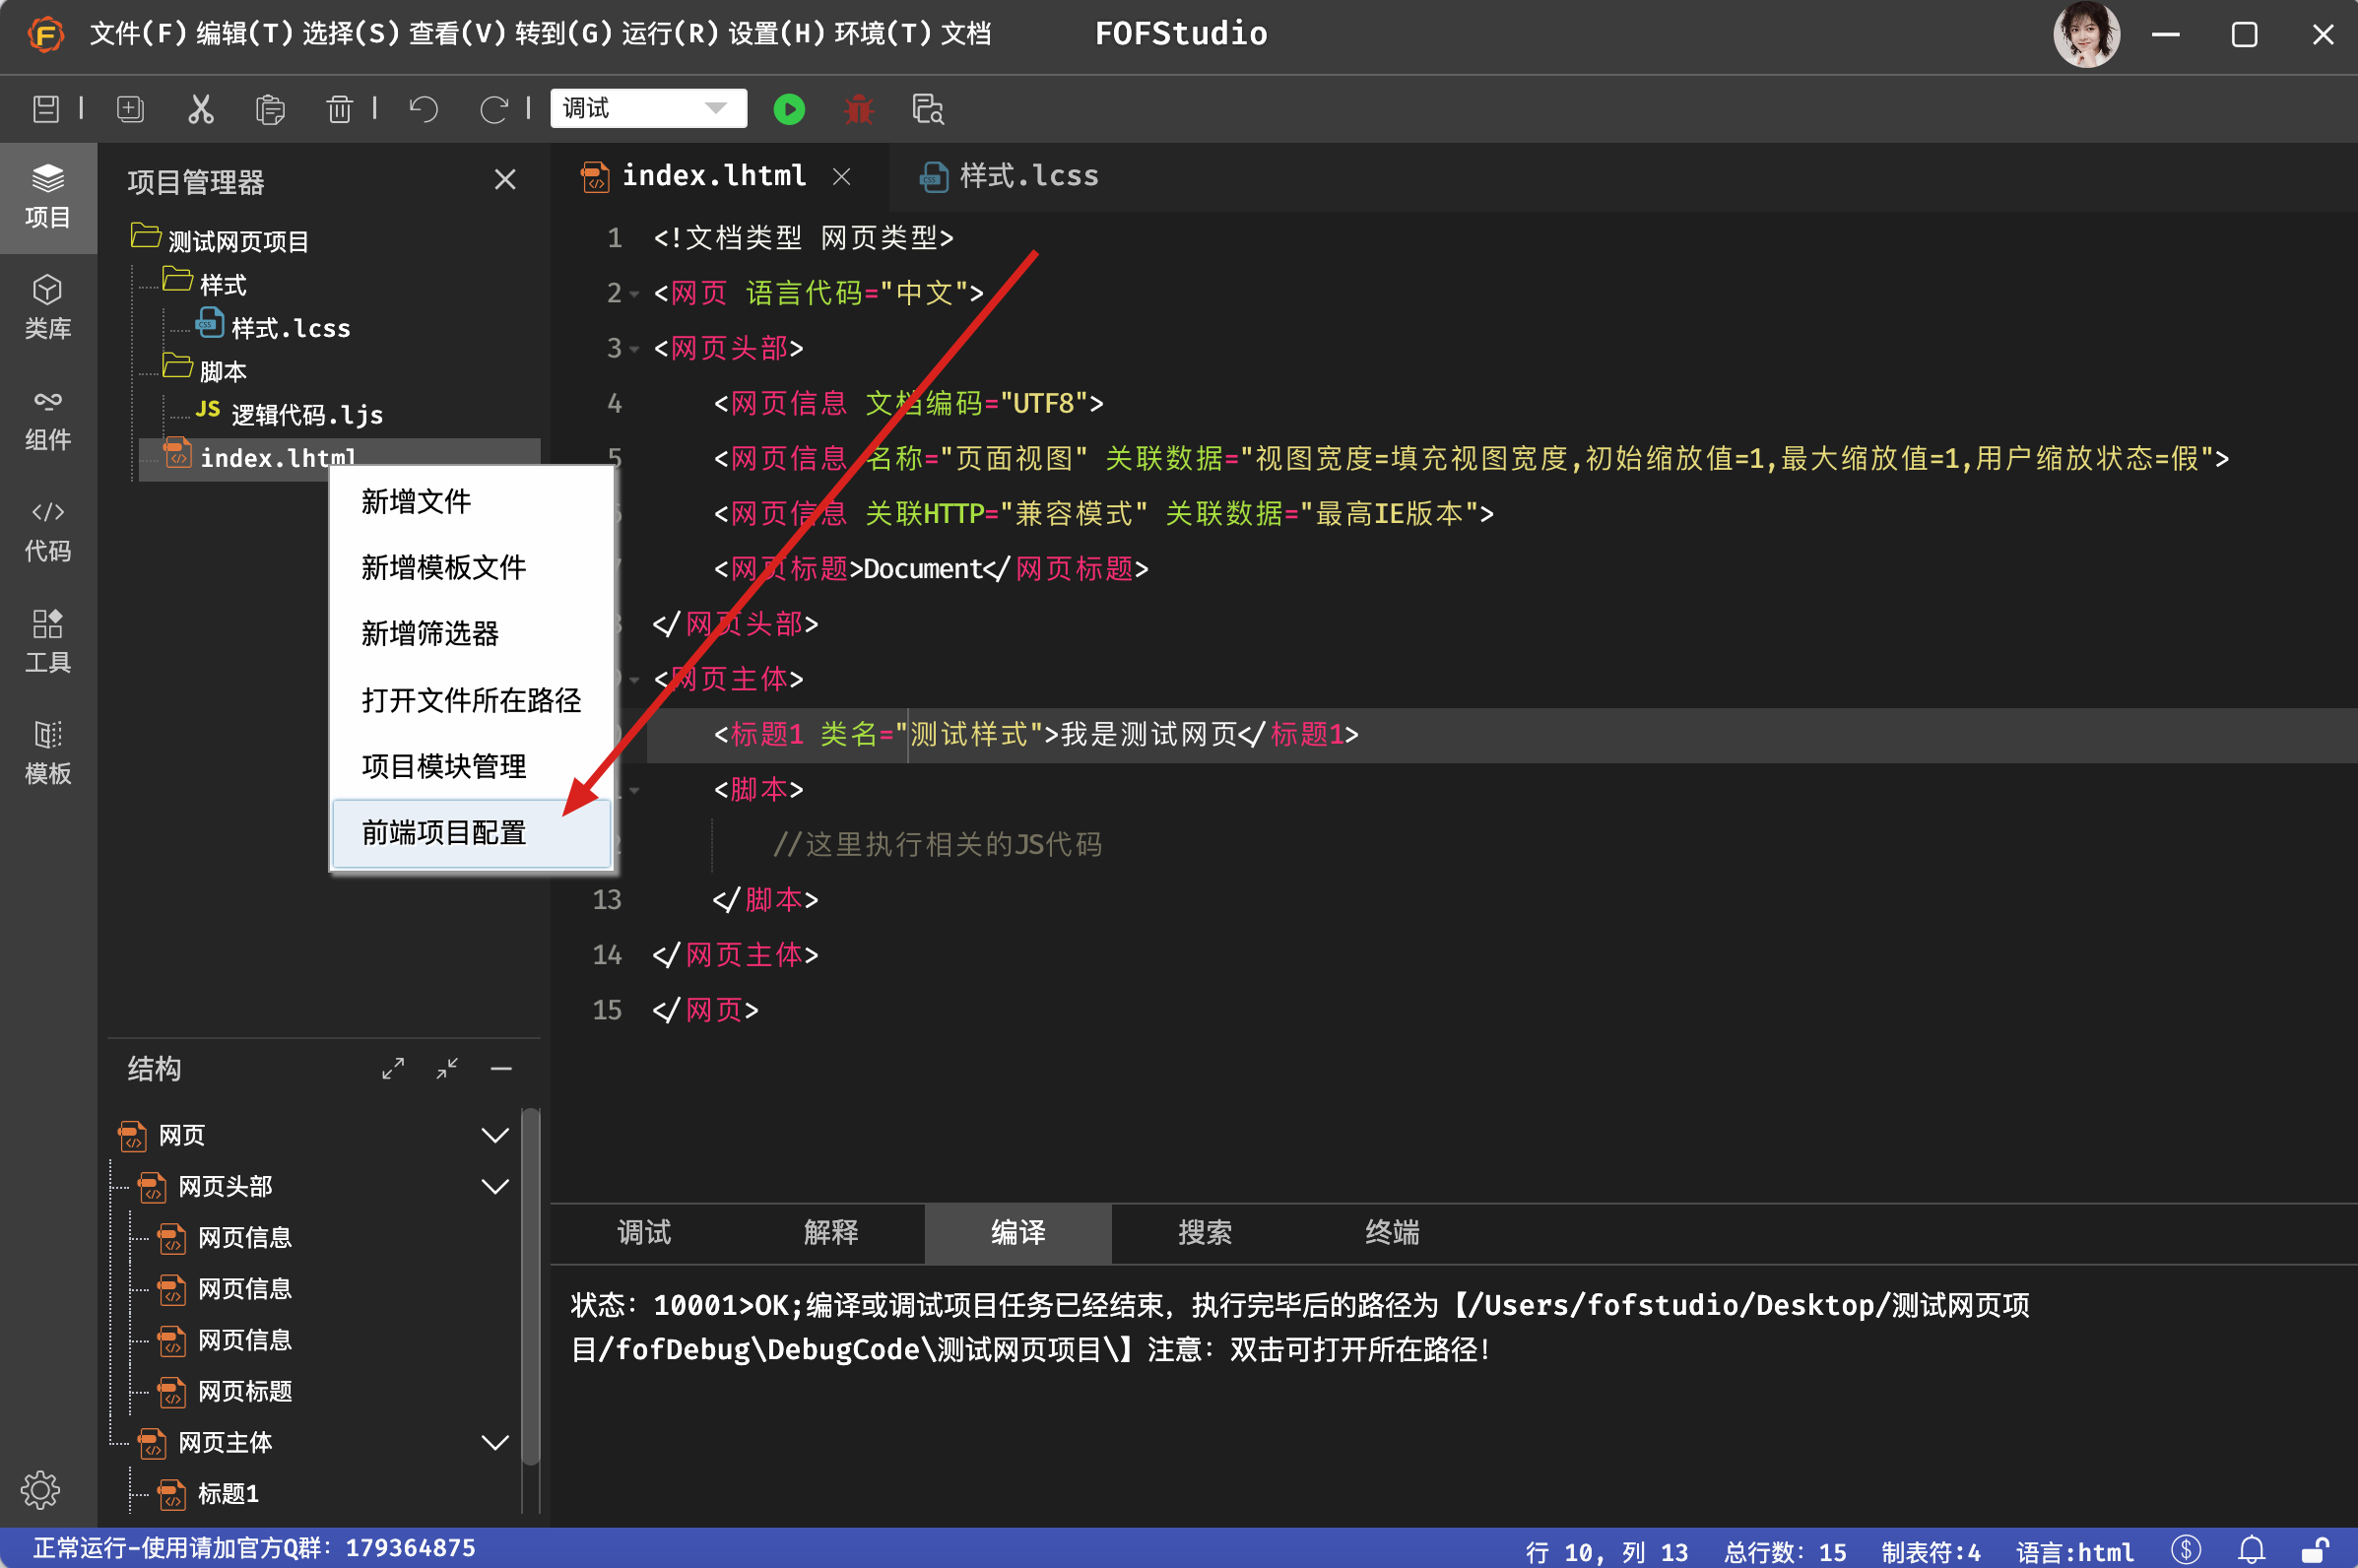Collapse the 网页头部 structure node

tap(495, 1186)
